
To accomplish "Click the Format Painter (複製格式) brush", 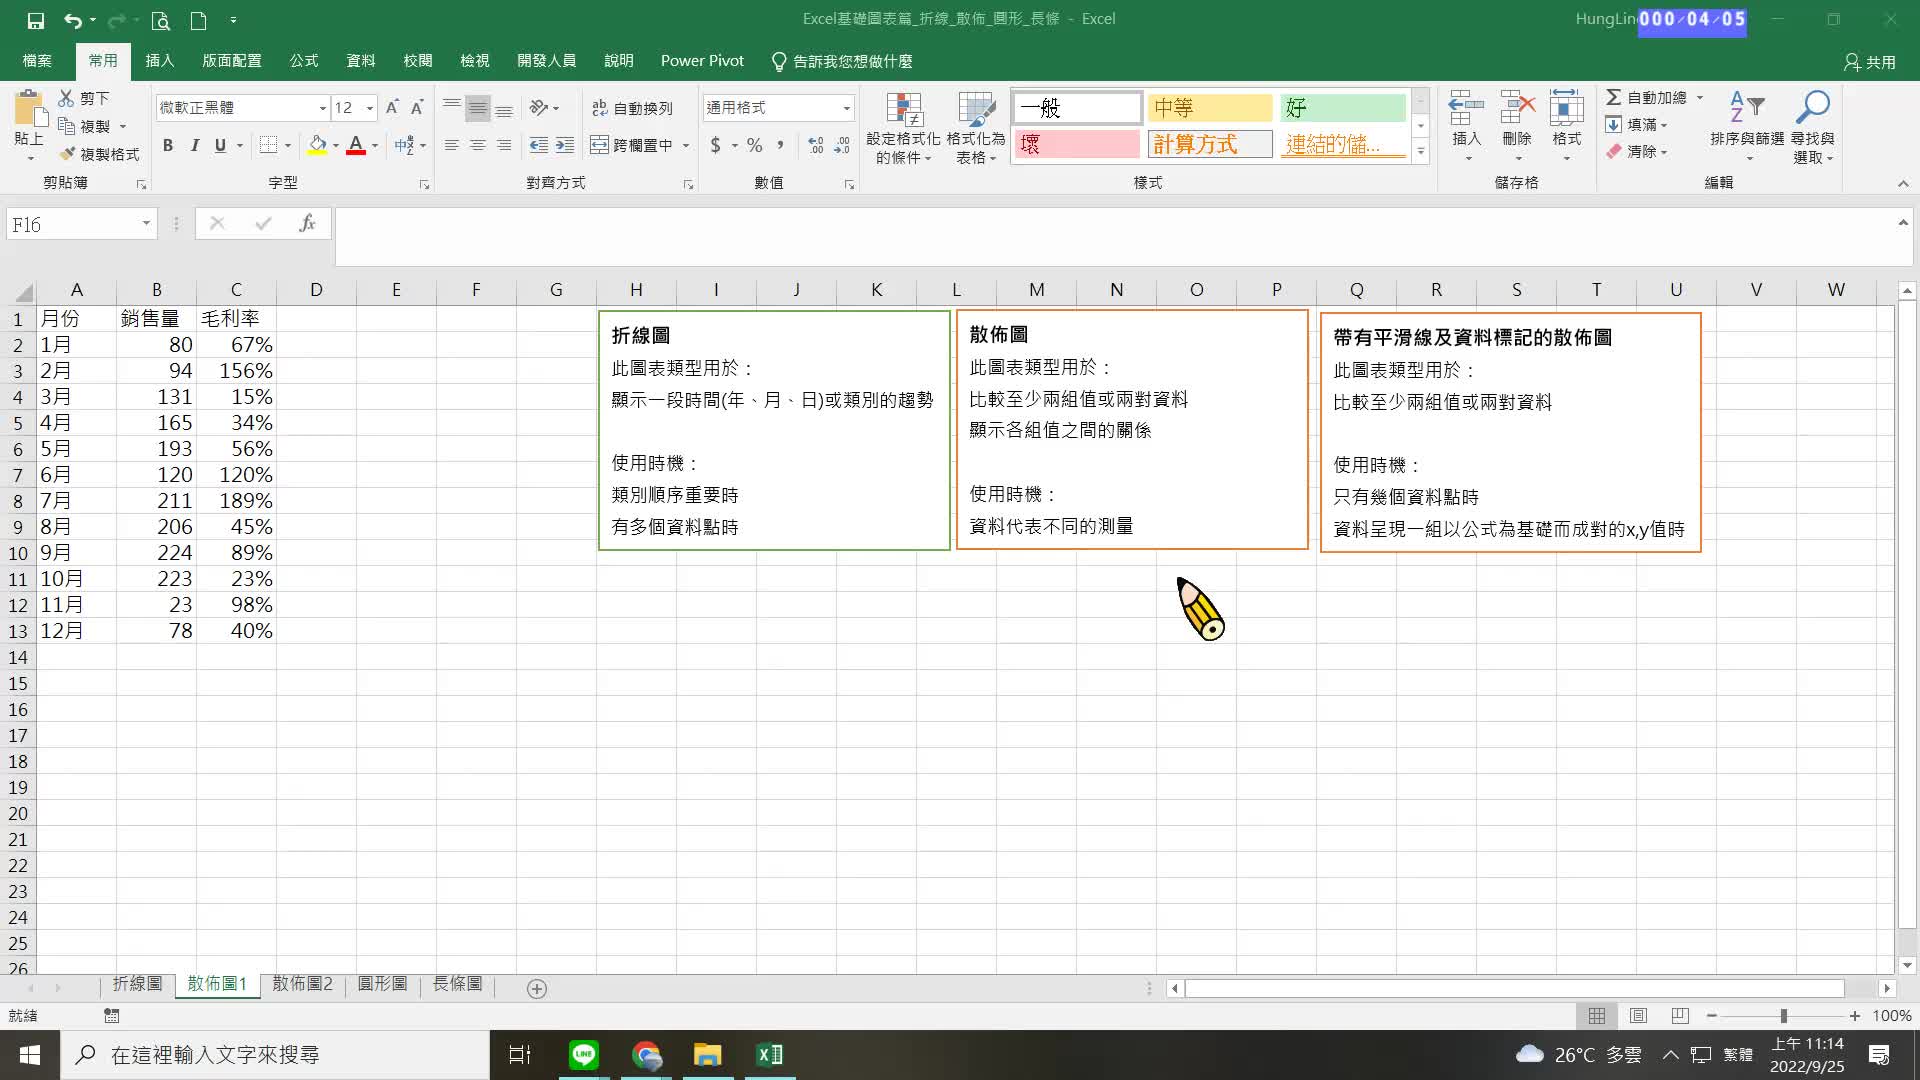I will (67, 154).
